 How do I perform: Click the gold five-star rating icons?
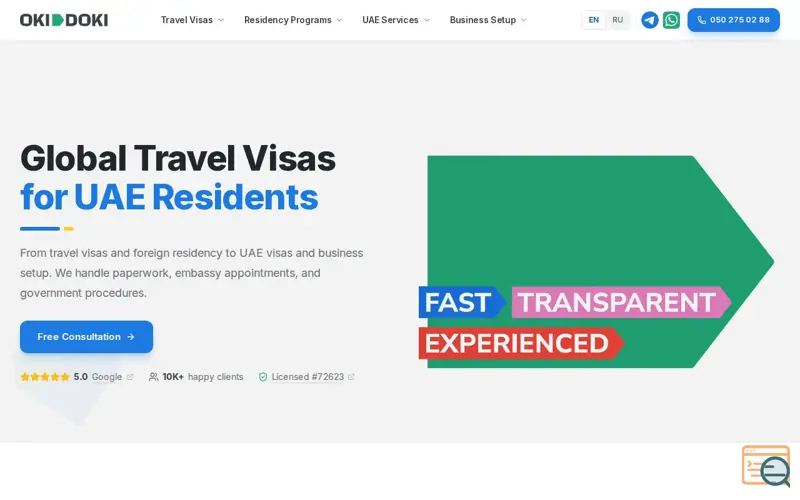[45, 377]
